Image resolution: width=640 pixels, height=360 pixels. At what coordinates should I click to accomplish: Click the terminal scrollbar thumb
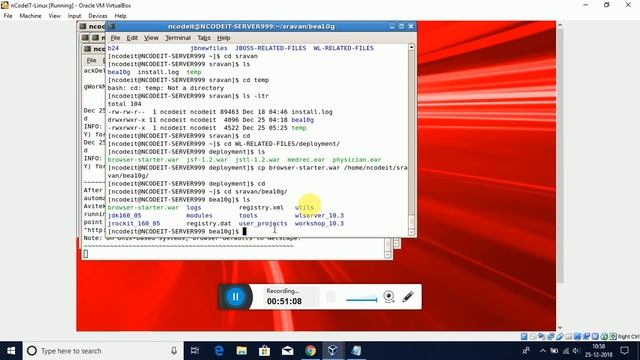[411, 222]
